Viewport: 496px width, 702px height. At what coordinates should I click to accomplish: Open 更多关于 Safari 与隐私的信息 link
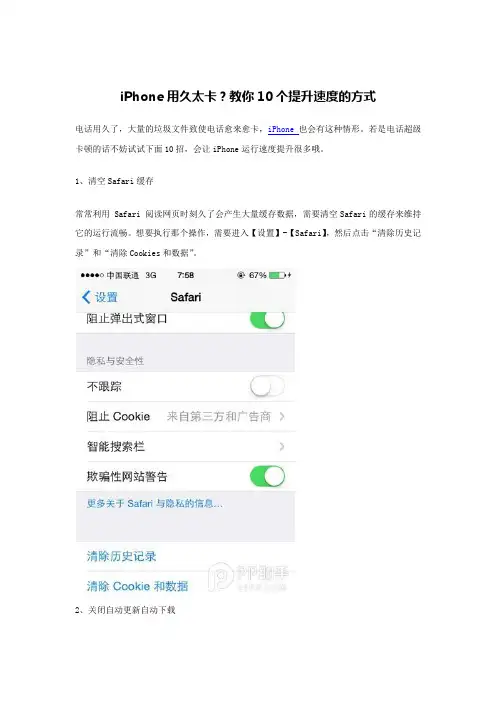coord(154,504)
